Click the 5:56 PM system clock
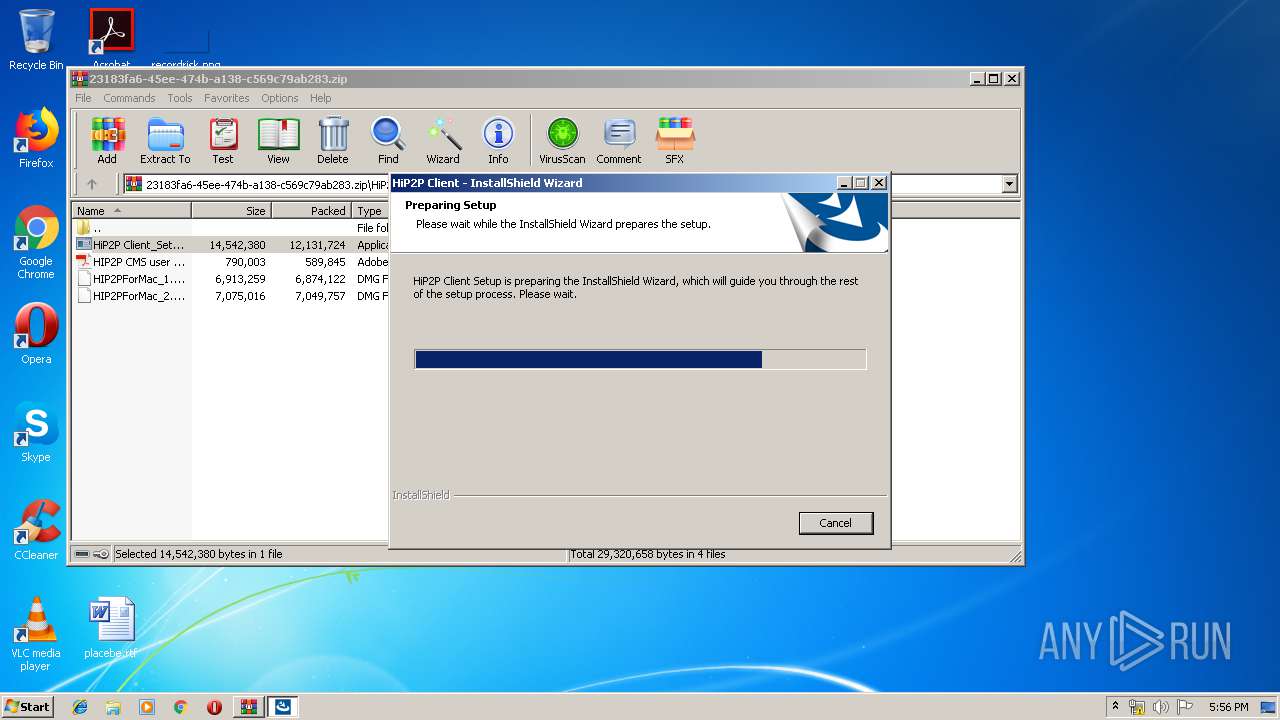This screenshot has width=1280, height=720. 1228,707
